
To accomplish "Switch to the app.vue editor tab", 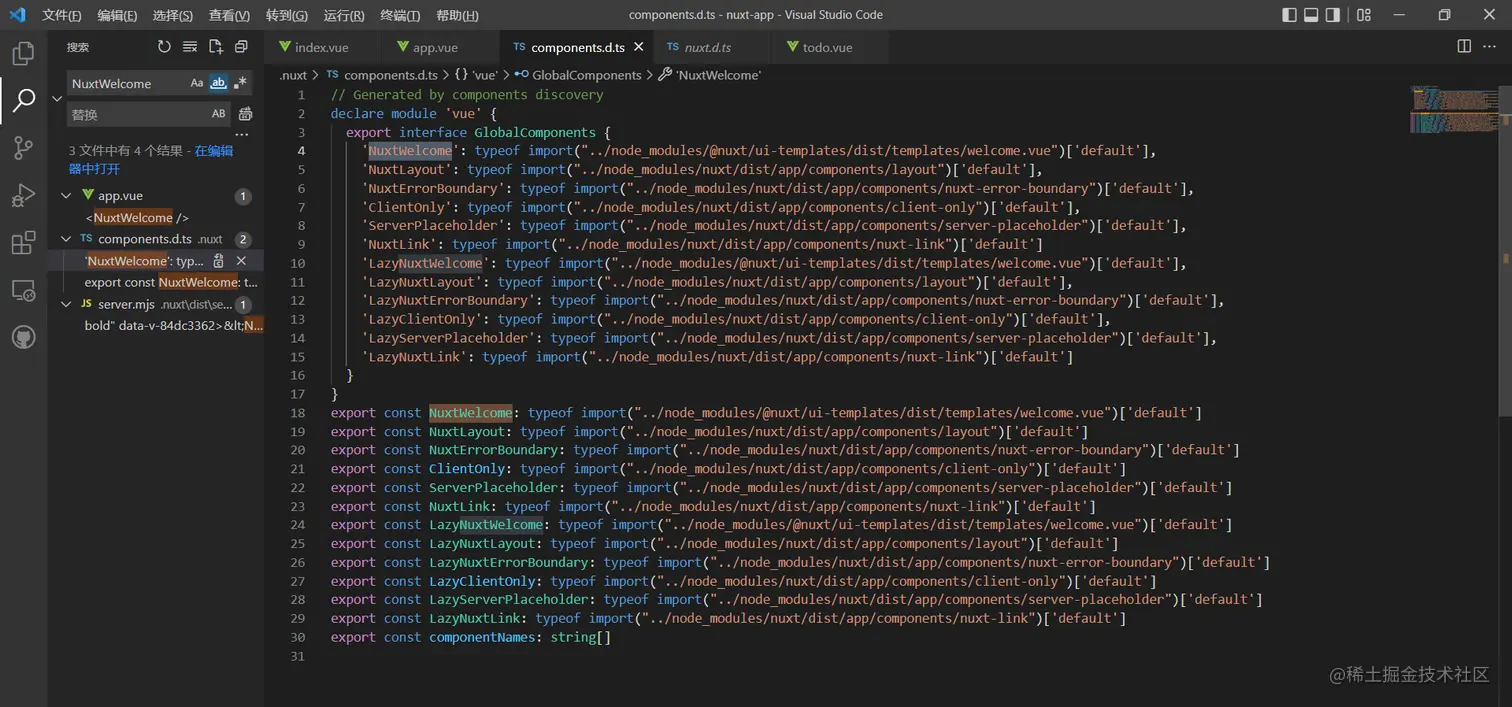I will 434,47.
